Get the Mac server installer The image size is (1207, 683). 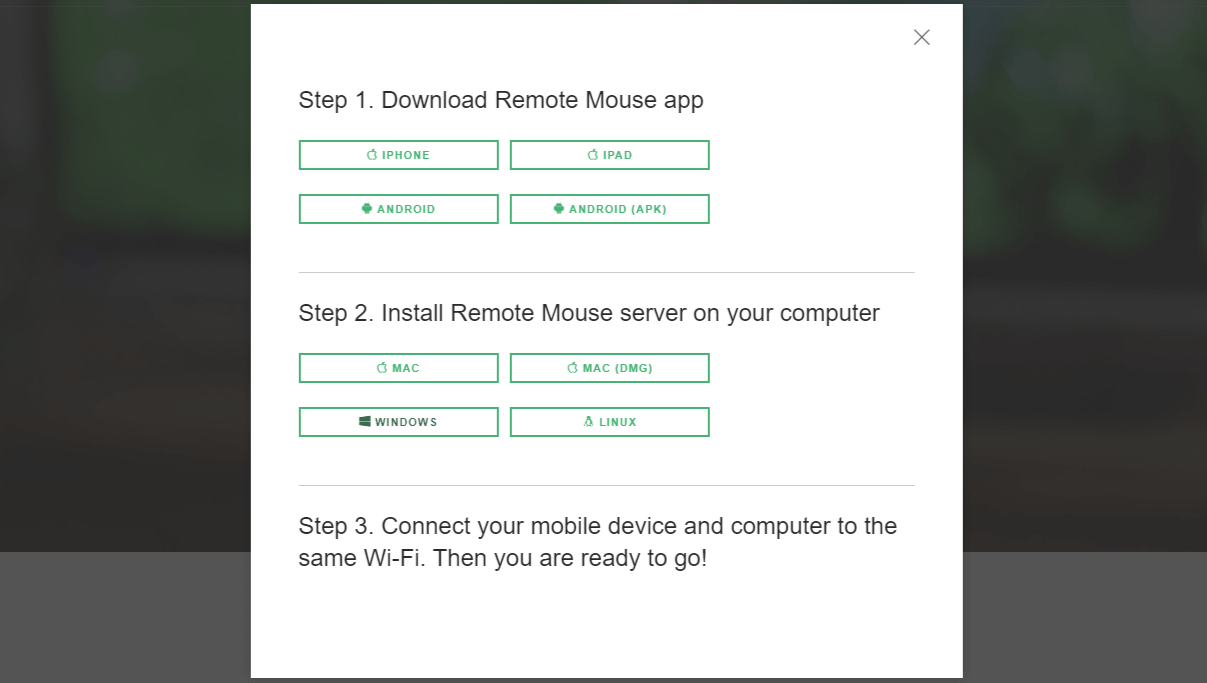coord(398,368)
